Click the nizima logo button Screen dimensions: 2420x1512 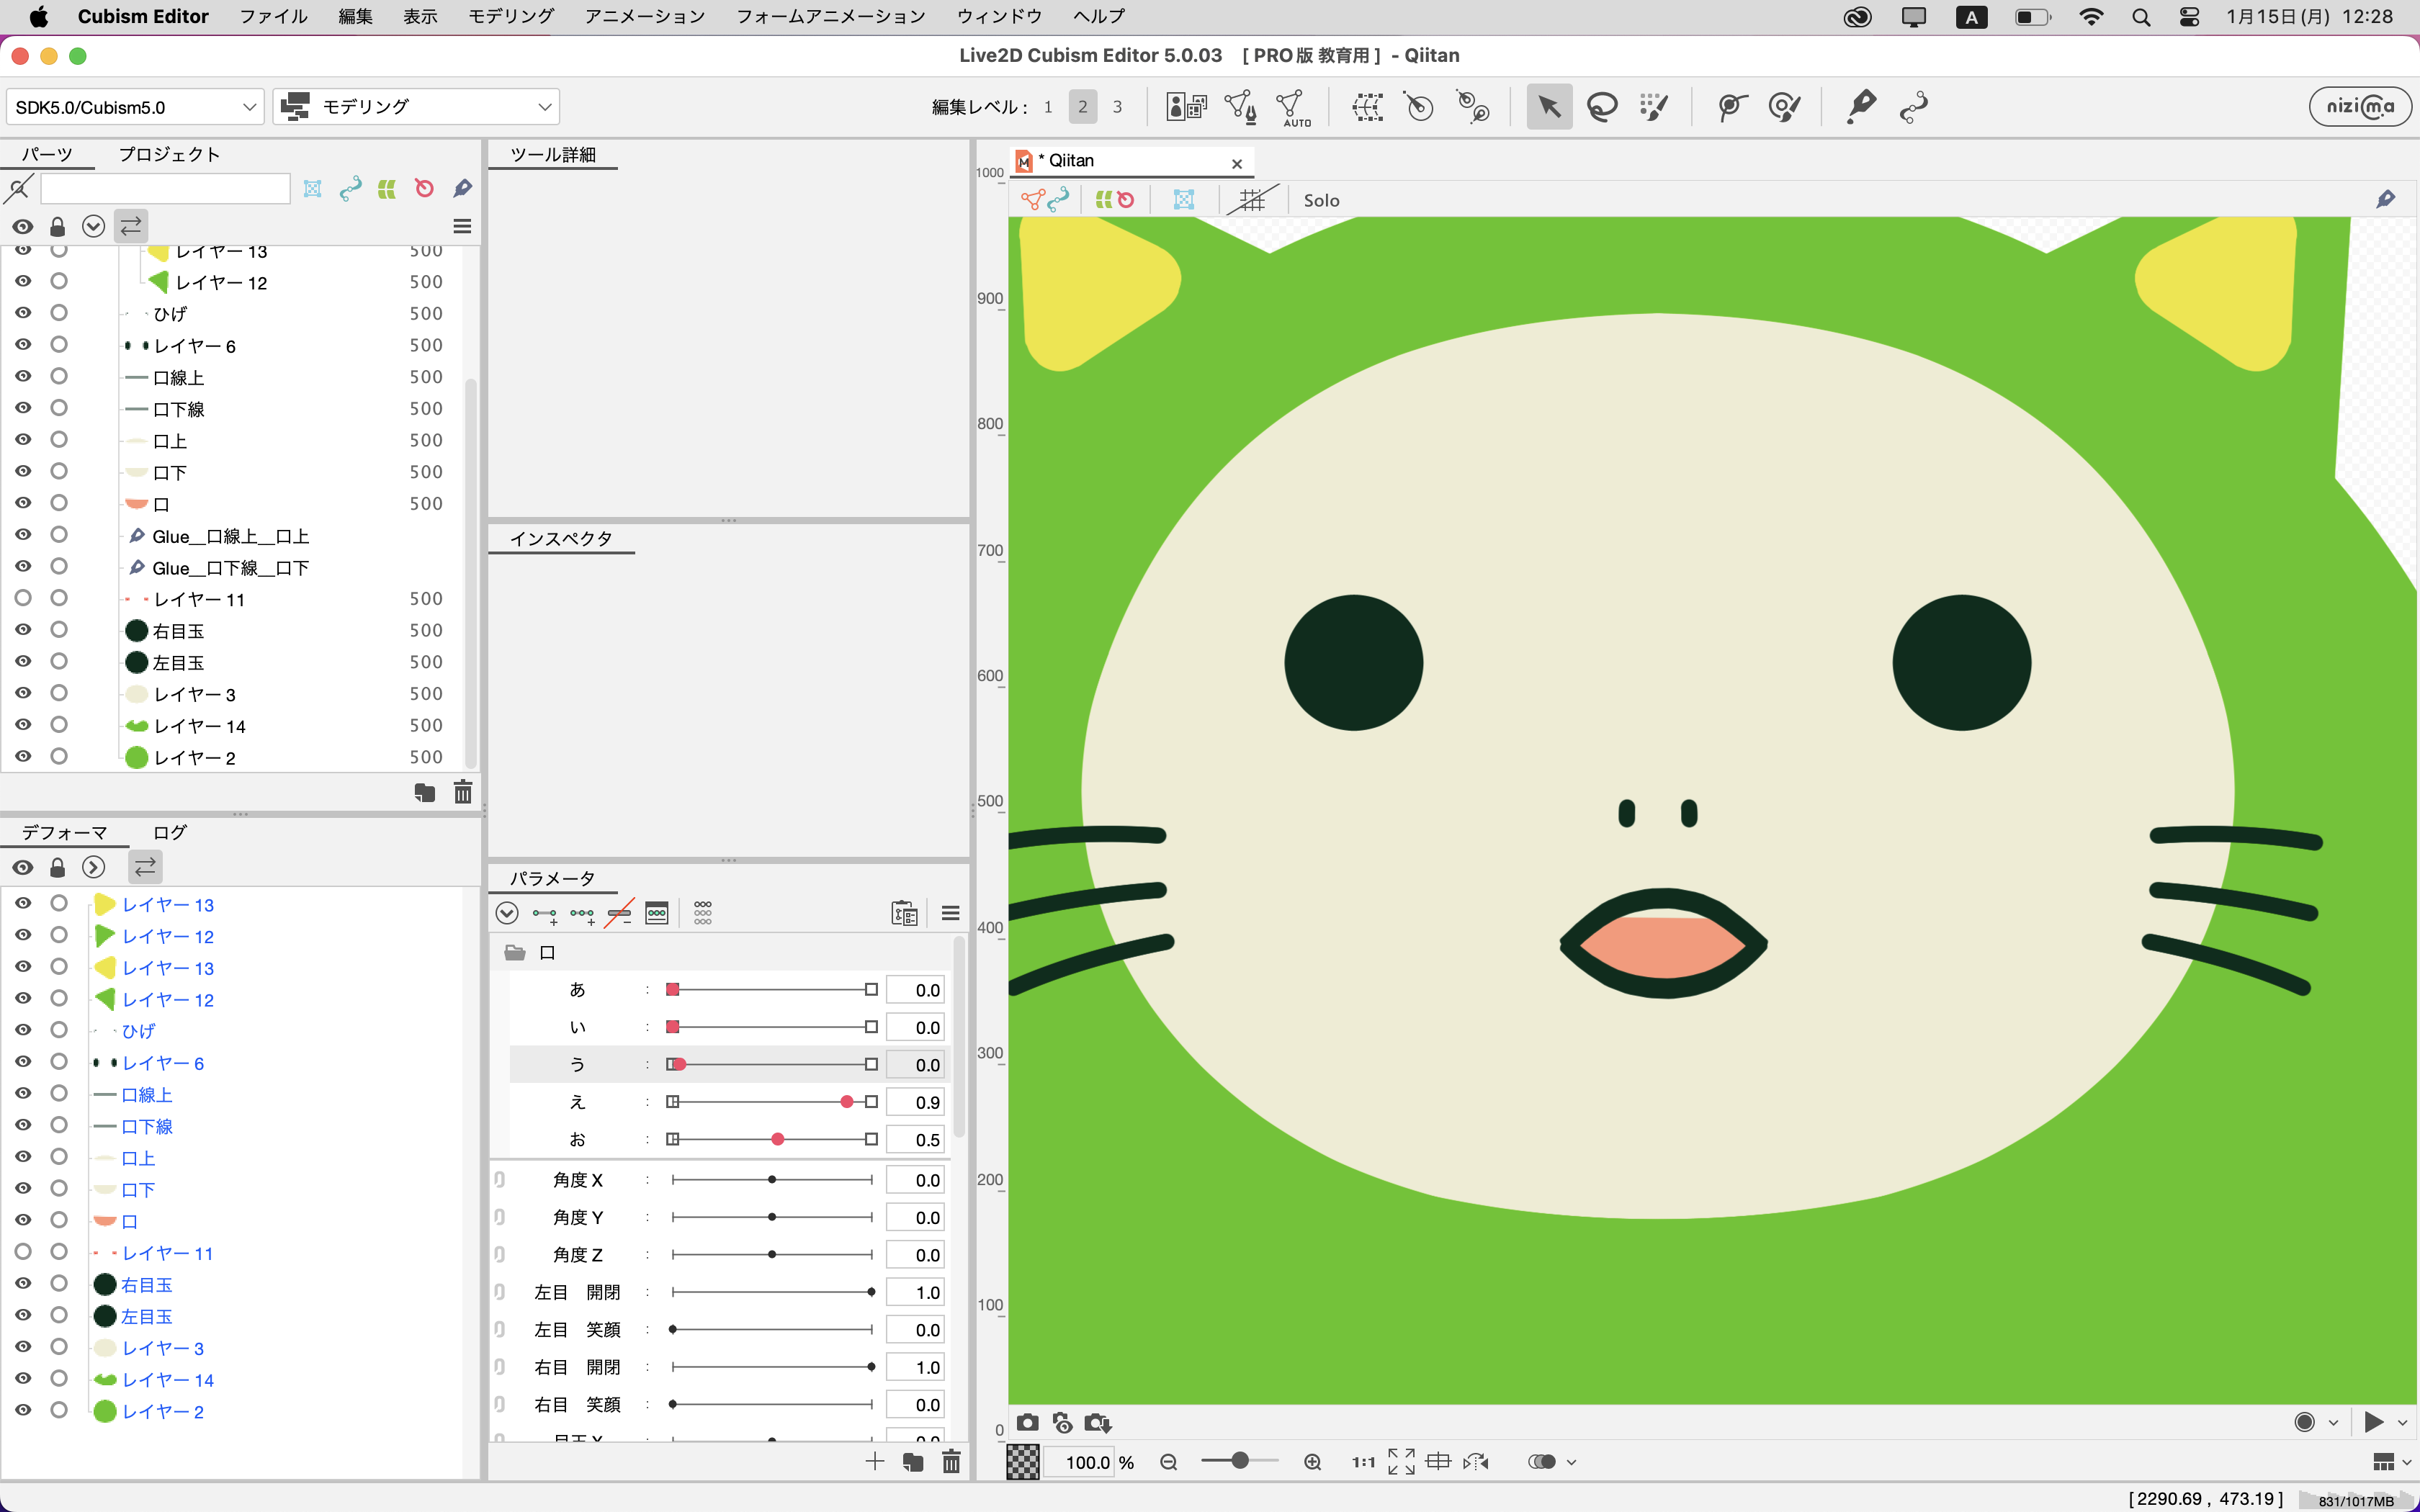2359,106
